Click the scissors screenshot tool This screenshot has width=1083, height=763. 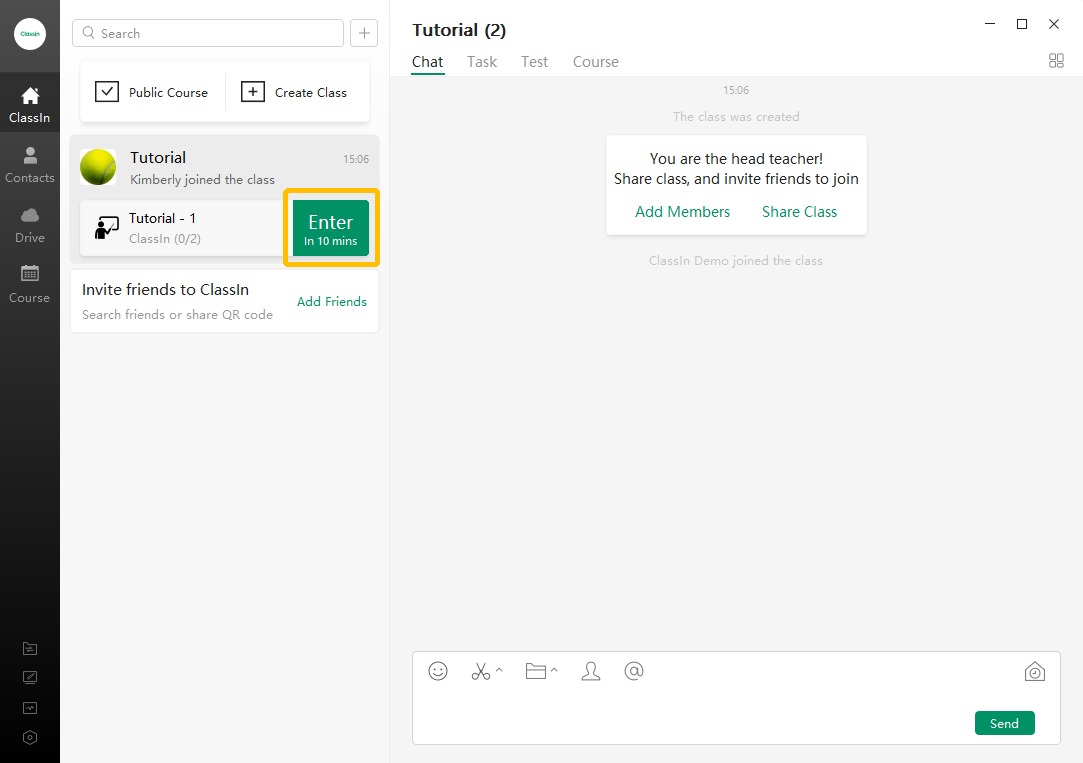coord(481,671)
